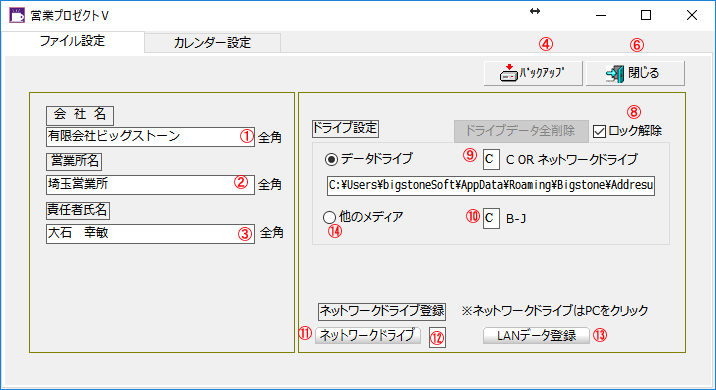The image size is (716, 390).
Task: Switch to the カレンダー設定 tab
Action: 212,43
